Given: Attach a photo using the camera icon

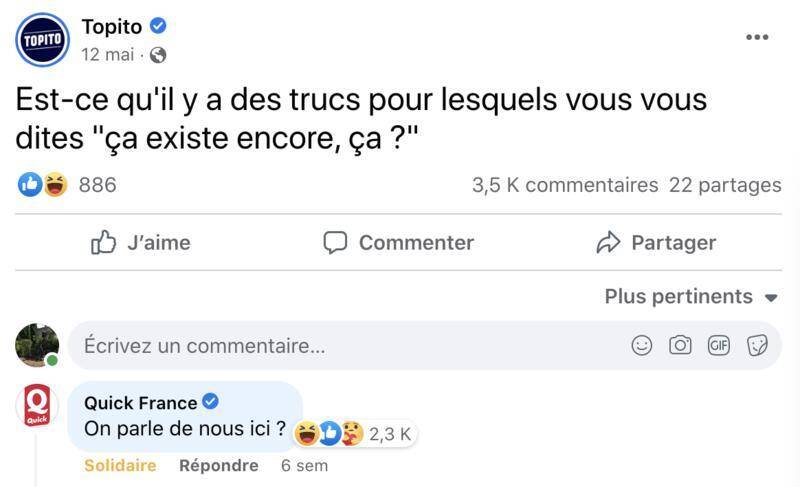Looking at the screenshot, I should pyautogui.click(x=680, y=345).
